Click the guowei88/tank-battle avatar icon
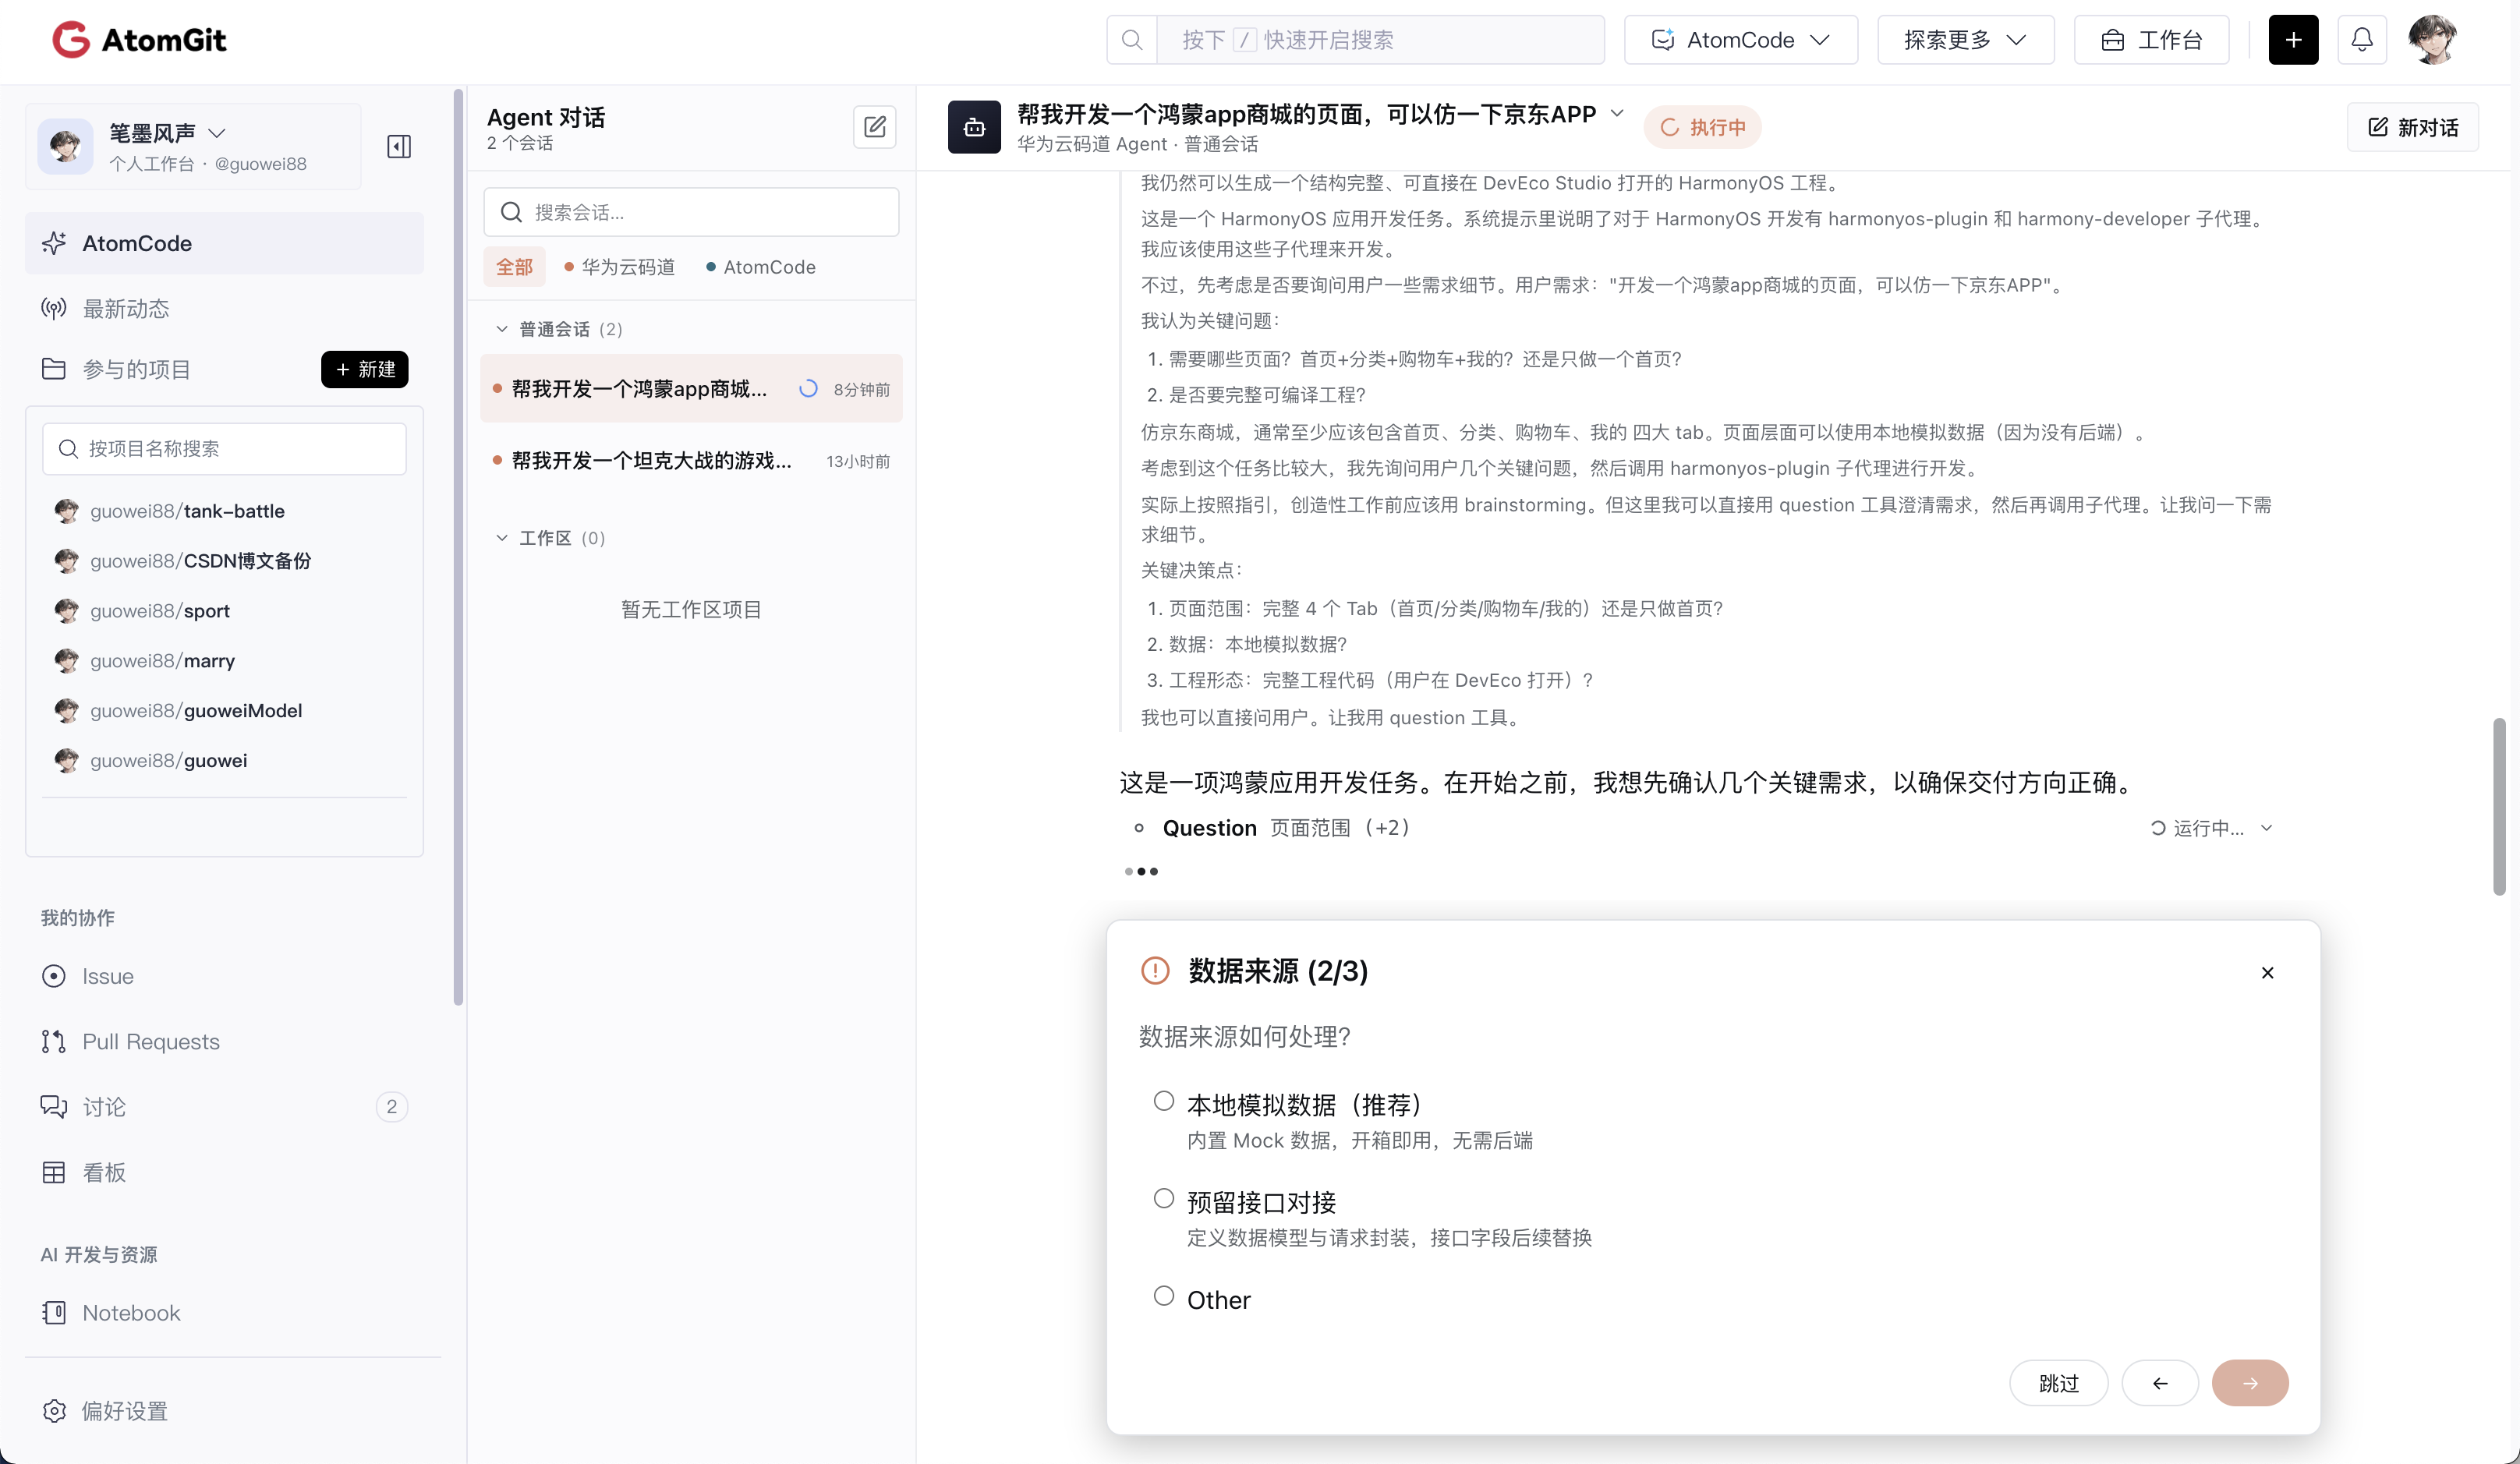 [67, 511]
